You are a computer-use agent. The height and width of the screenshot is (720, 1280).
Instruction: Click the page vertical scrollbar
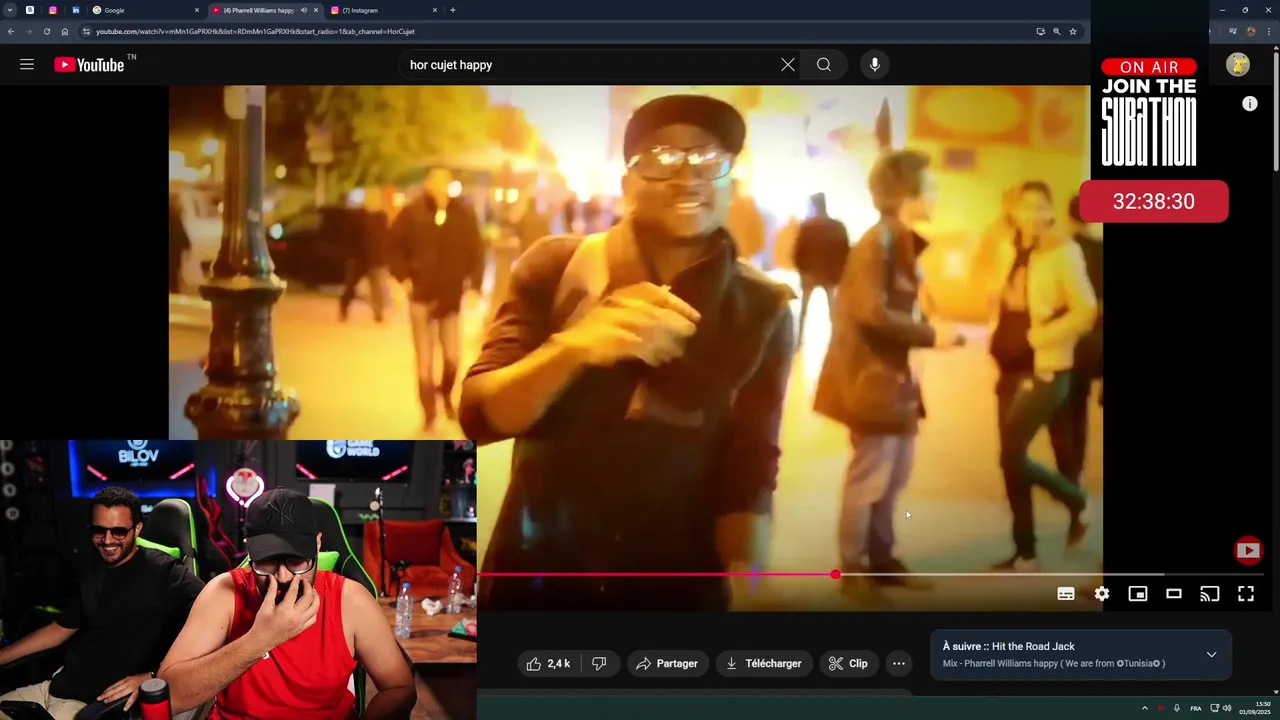pyautogui.click(x=1275, y=110)
